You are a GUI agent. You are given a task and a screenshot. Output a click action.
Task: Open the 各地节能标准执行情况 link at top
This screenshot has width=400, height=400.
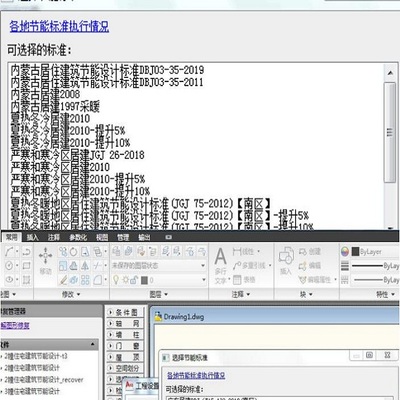click(59, 26)
